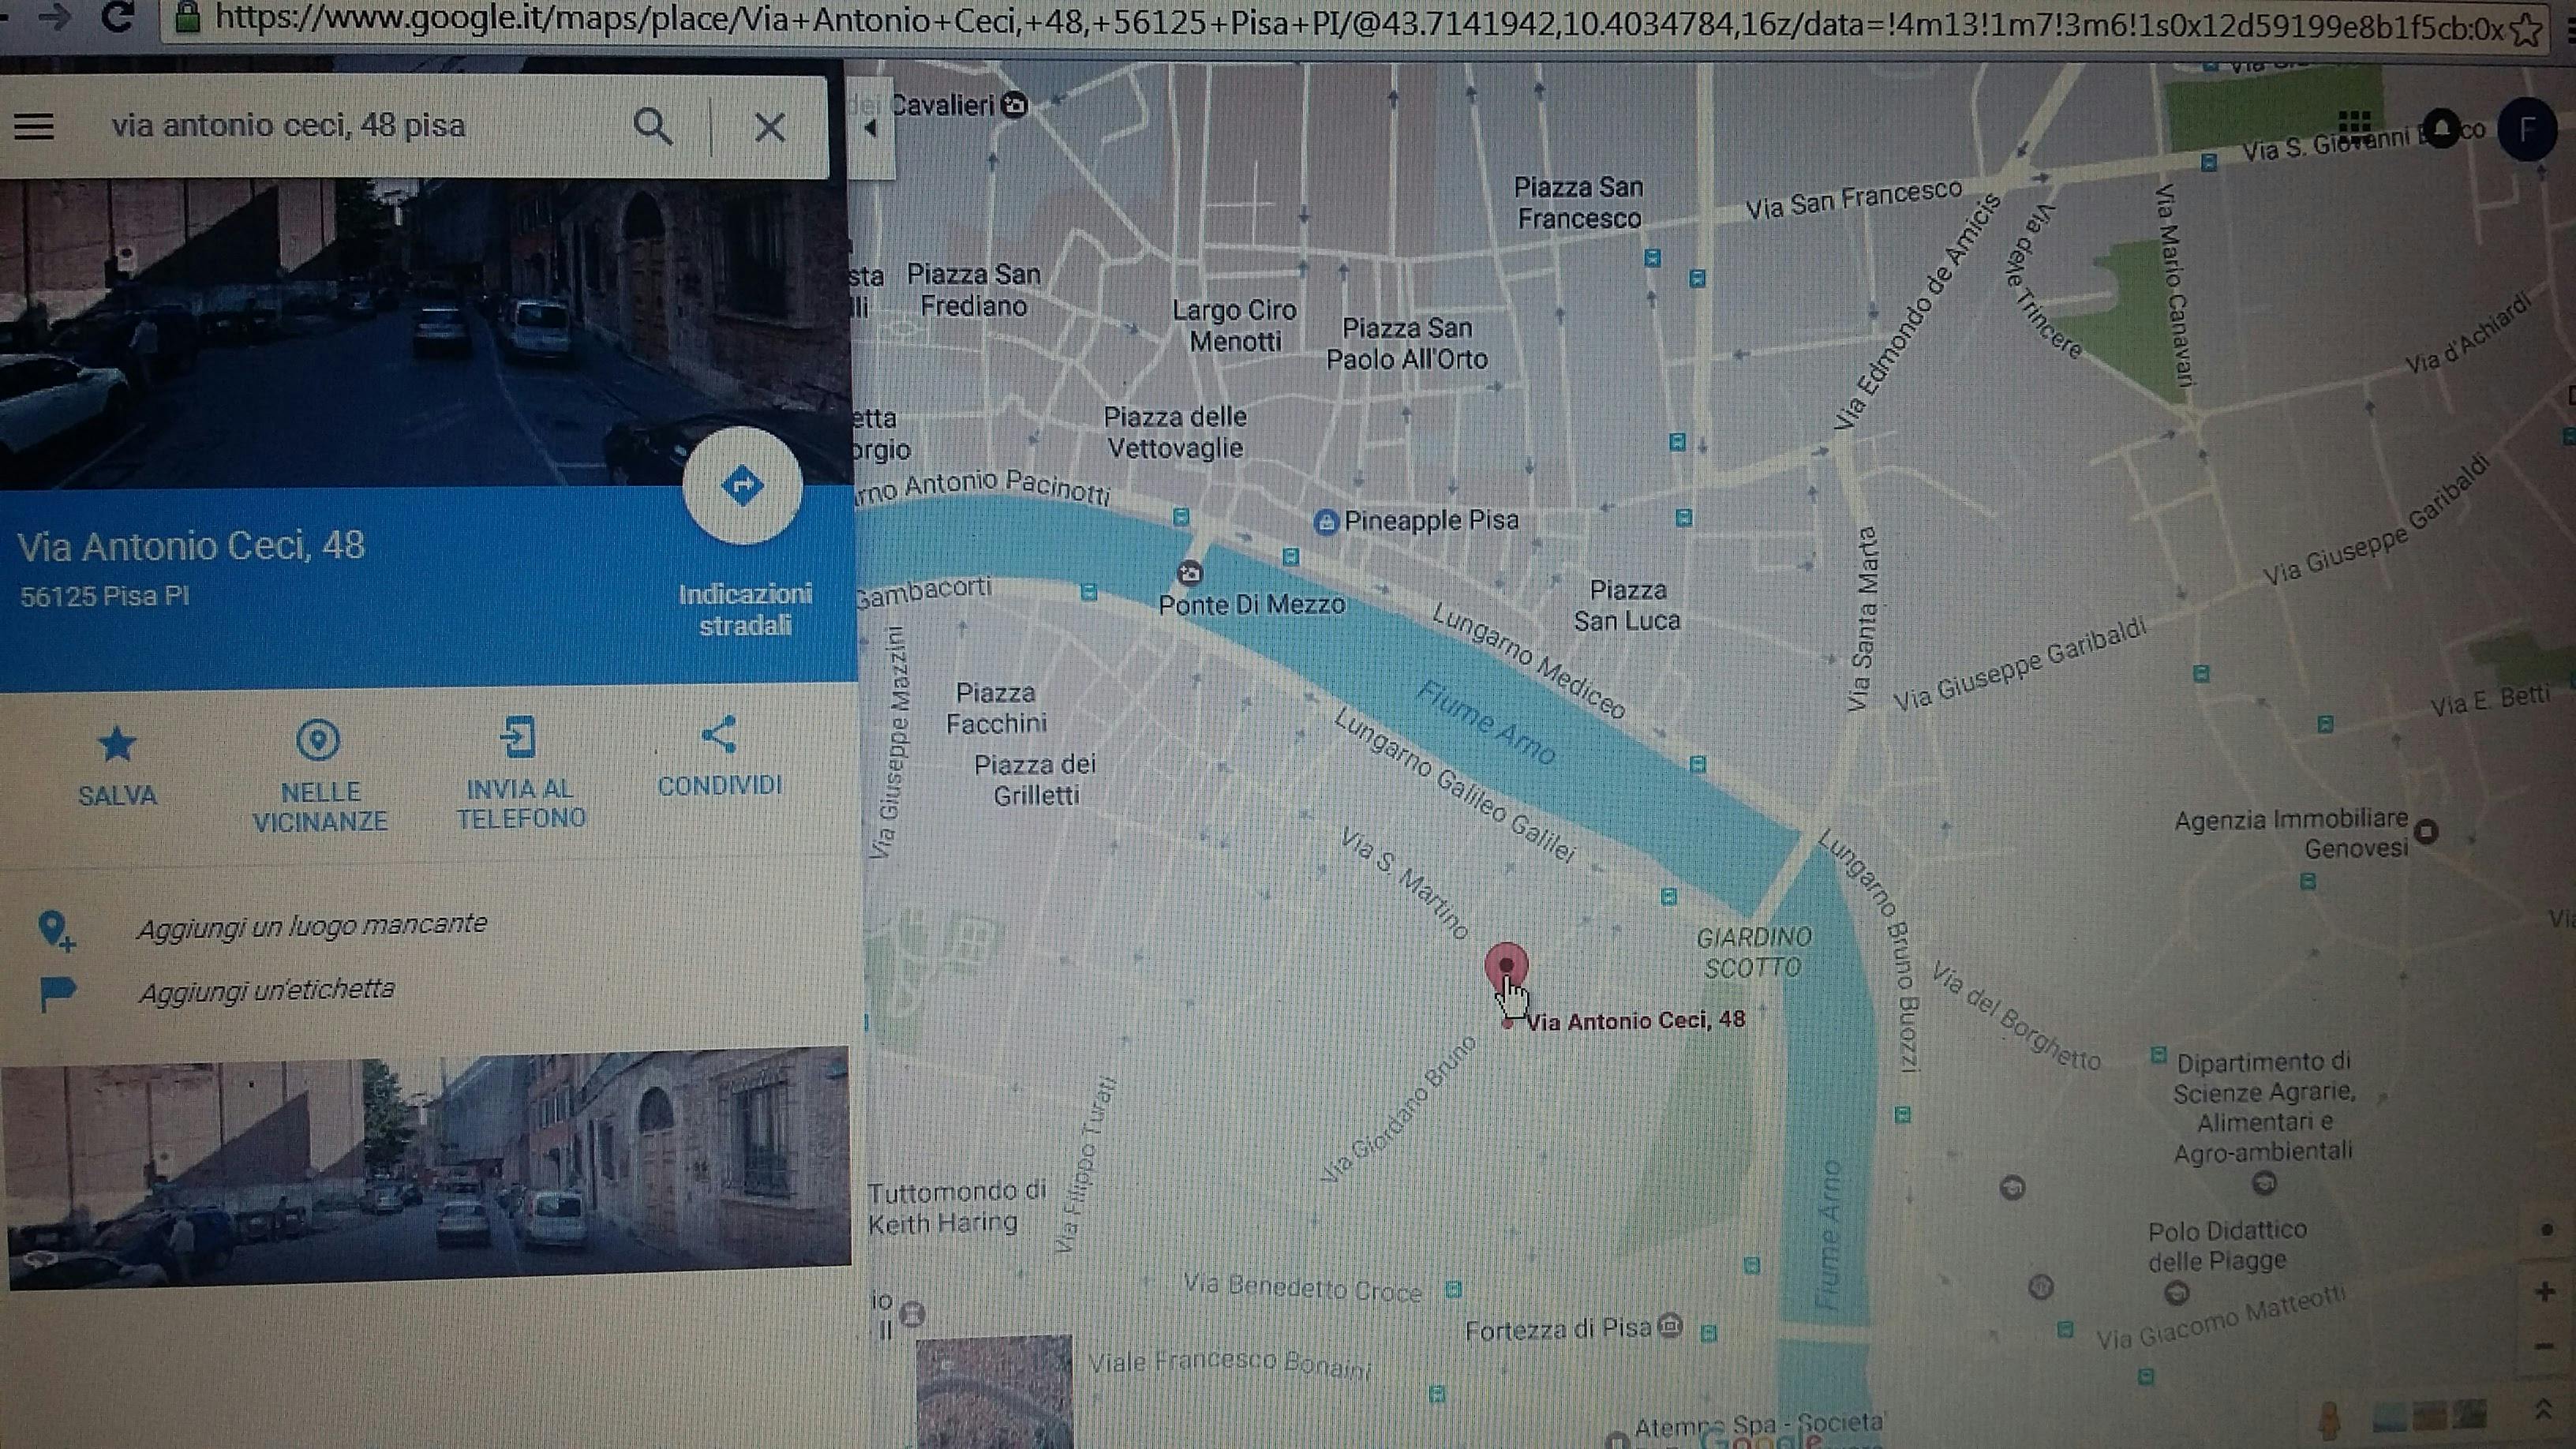Click Aggiungi un'etichetta link
The image size is (2576, 1449).
point(266,990)
